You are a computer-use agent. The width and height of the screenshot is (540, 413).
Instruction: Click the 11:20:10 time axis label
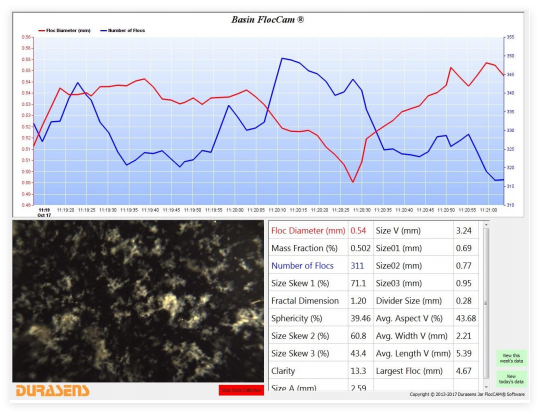point(277,210)
